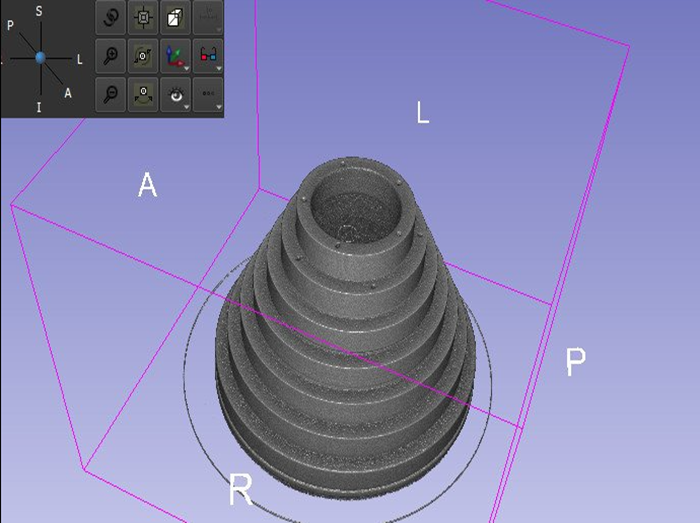
Task: Click A on the axis direction widget
Action: tap(67, 93)
